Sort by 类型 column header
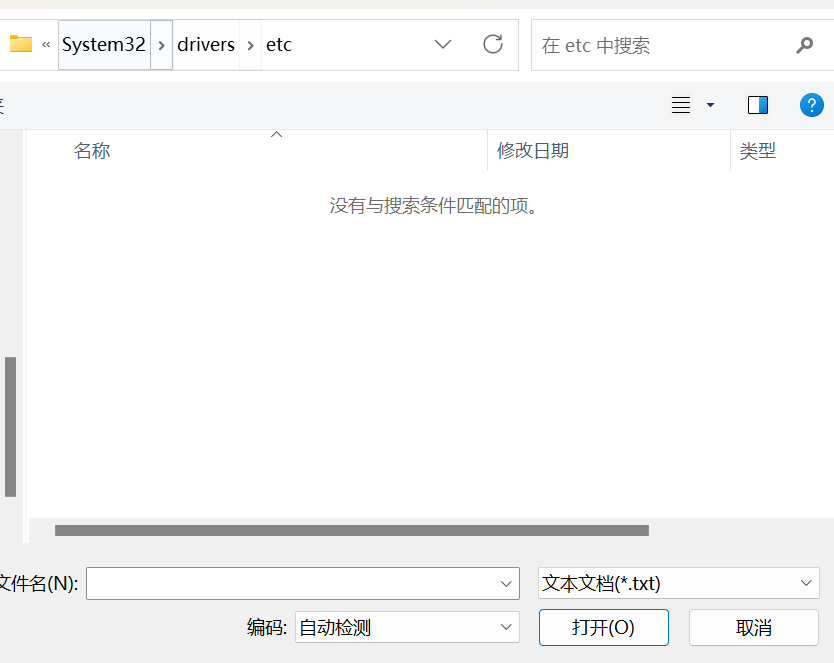Screen dimensions: 834x663 pos(757,151)
